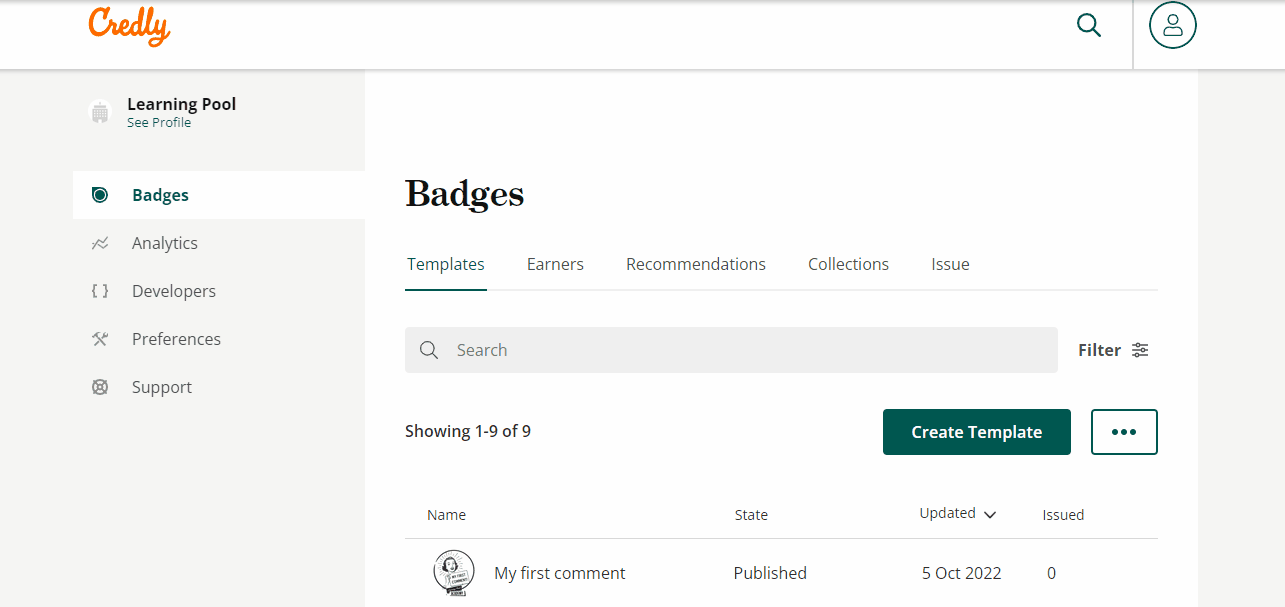The width and height of the screenshot is (1285, 607).
Task: Open the Collections tab
Action: 848,263
